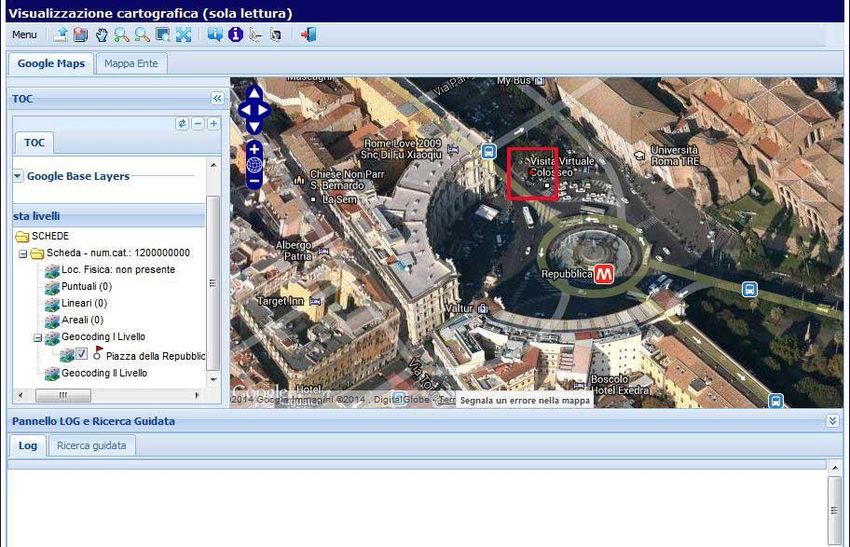Pan the map left with arrow control
Viewport: 850px width, 547px height.
pos(245,110)
